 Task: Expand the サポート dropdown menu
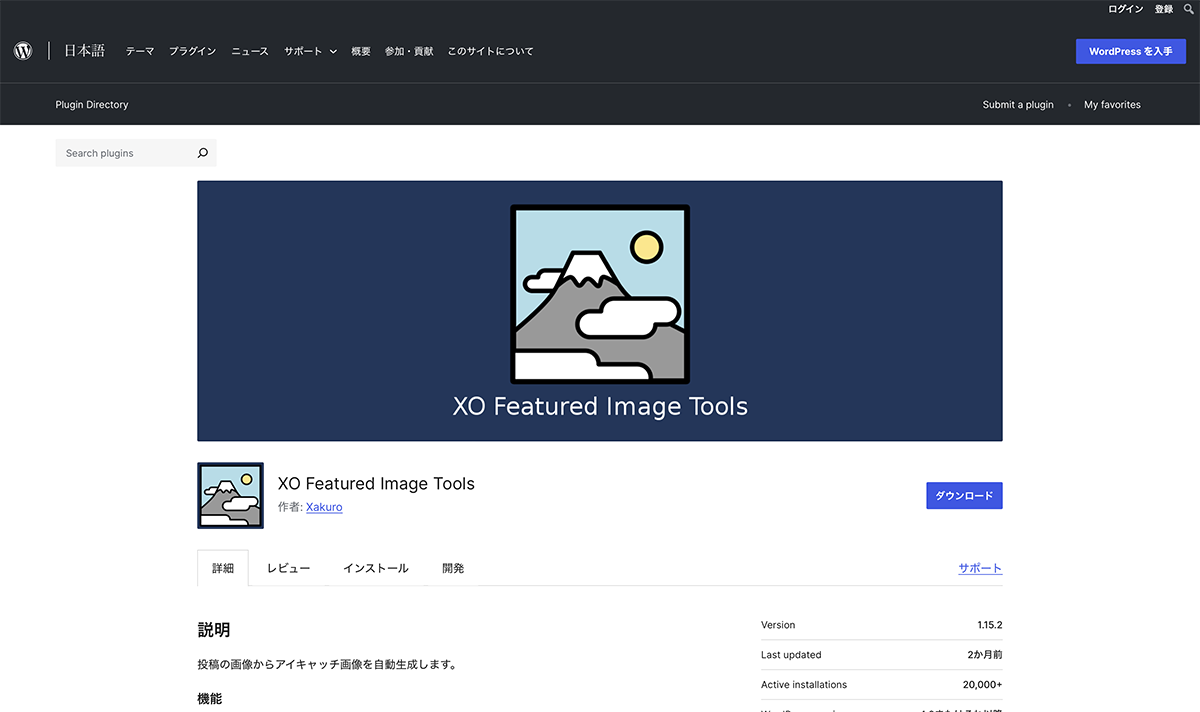(x=310, y=51)
